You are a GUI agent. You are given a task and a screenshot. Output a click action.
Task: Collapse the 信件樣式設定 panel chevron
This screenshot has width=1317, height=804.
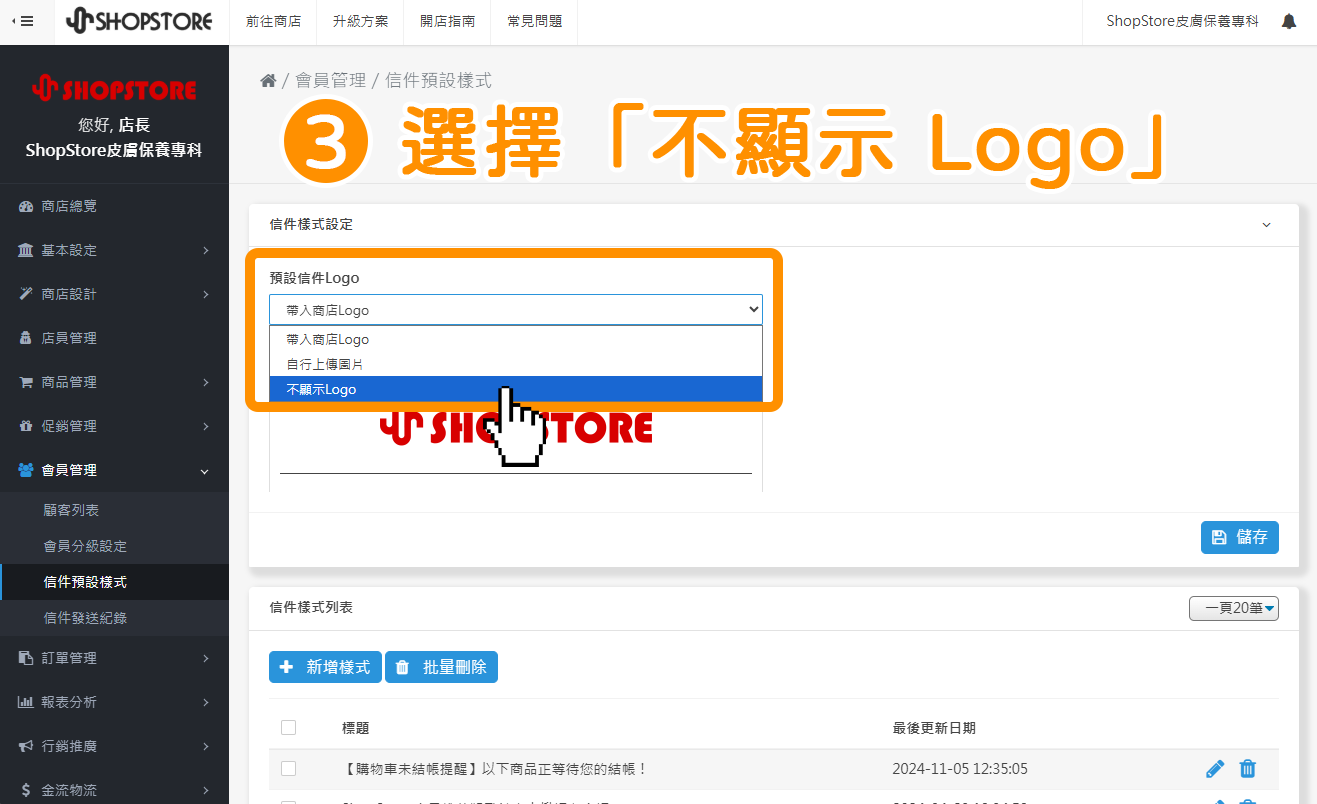point(1266,225)
